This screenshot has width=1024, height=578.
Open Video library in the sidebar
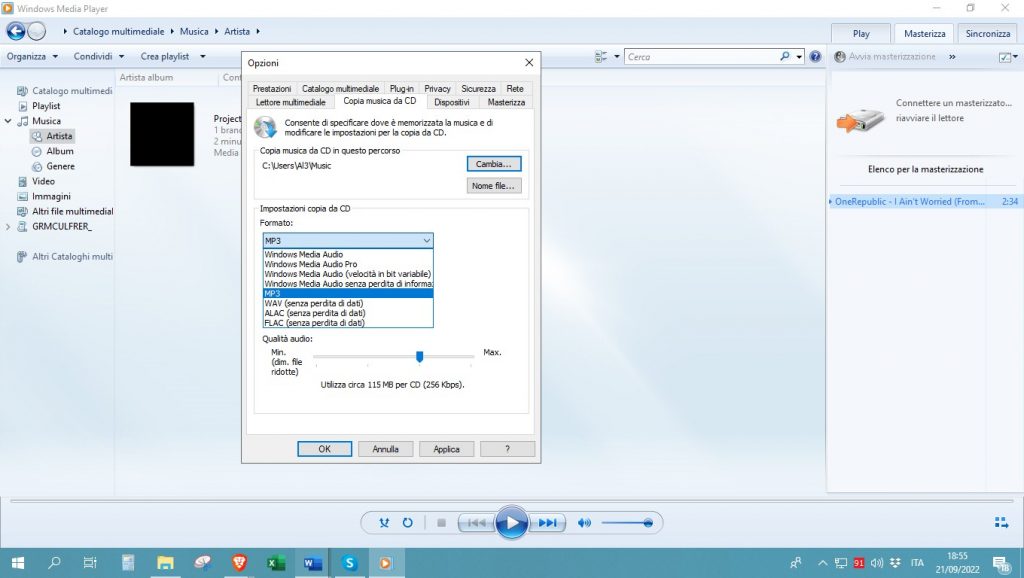[x=43, y=182]
